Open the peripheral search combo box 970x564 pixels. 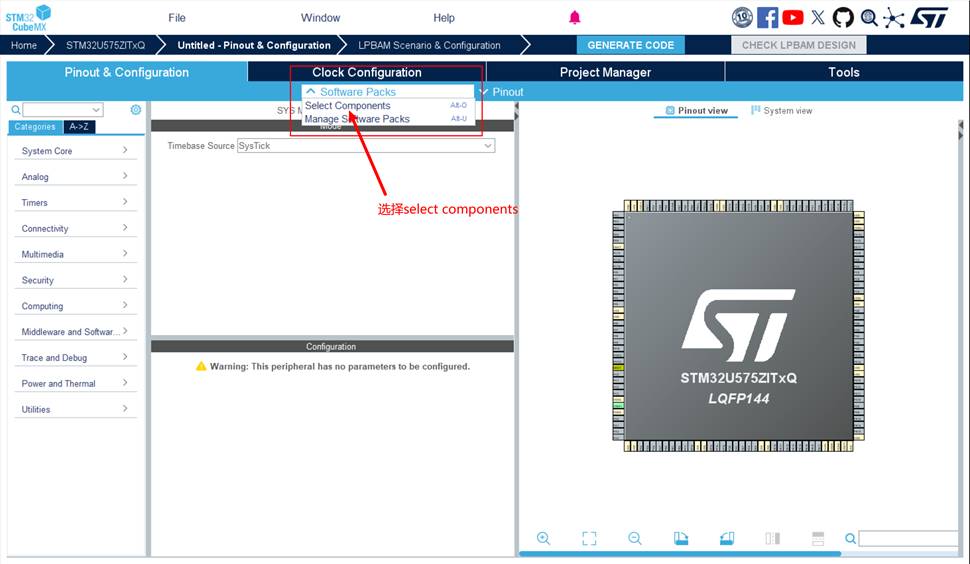[x=63, y=110]
